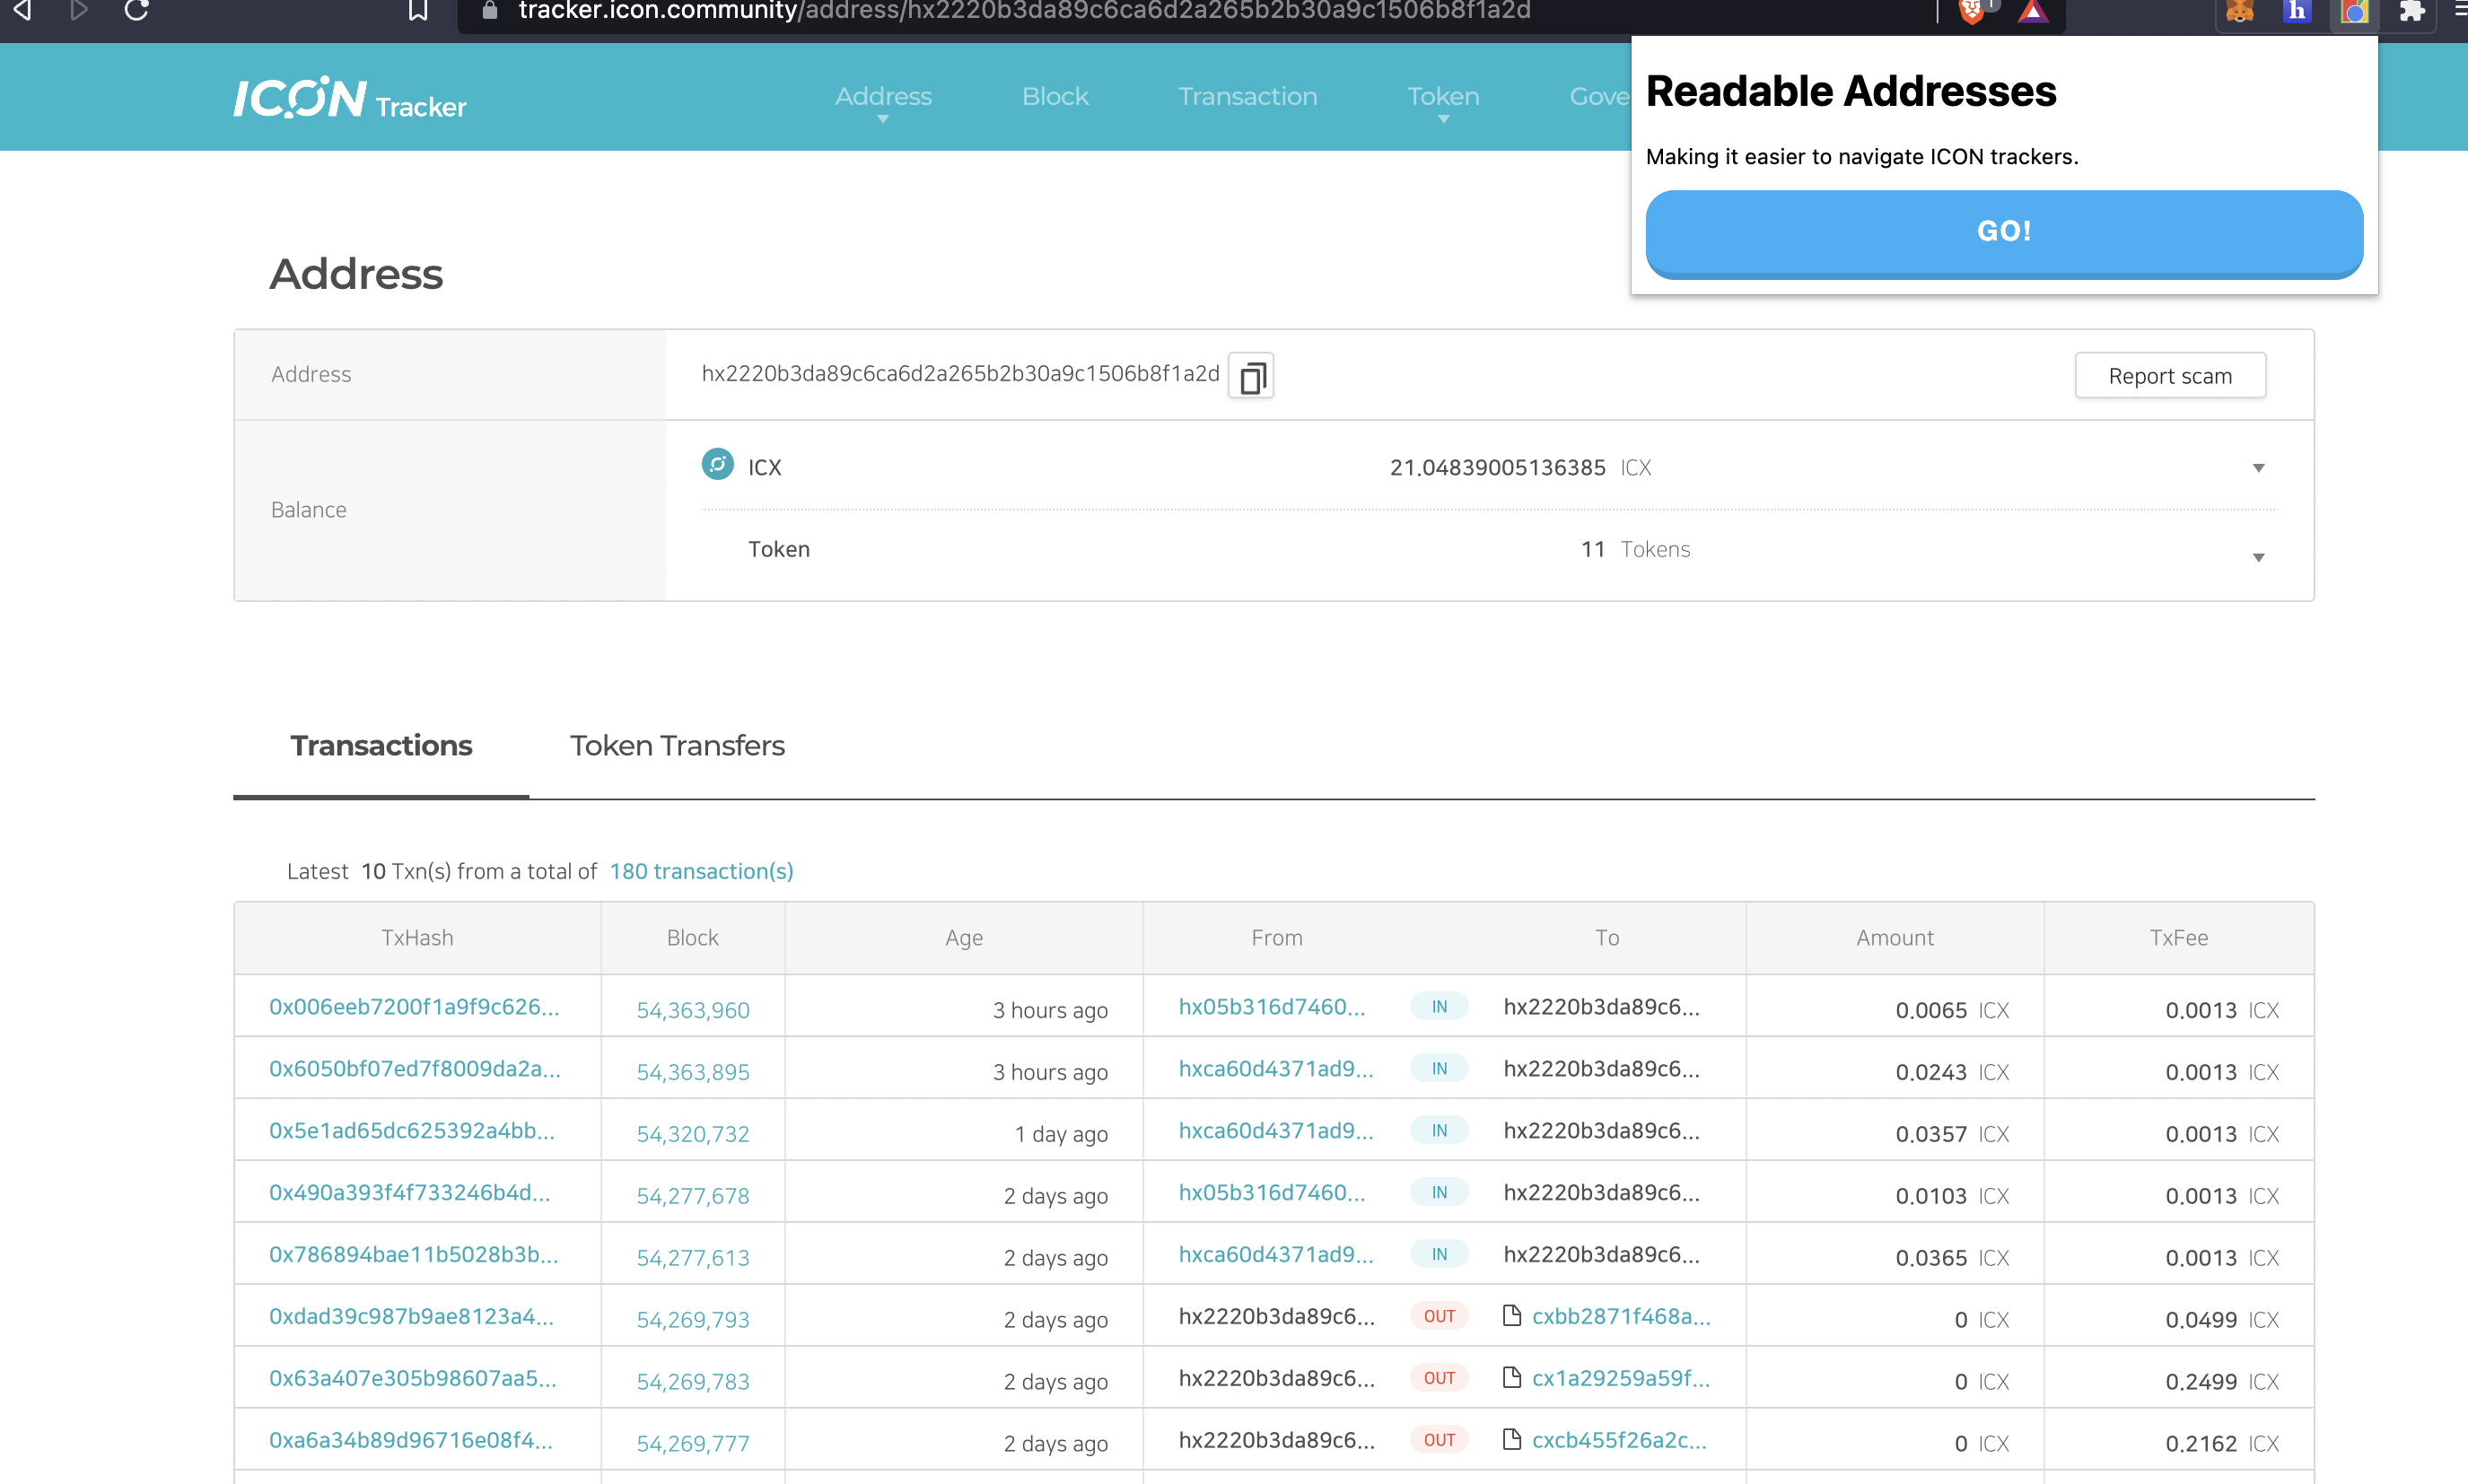Image resolution: width=2468 pixels, height=1484 pixels.
Task: Copy the address with the clipboard icon
Action: [1251, 377]
